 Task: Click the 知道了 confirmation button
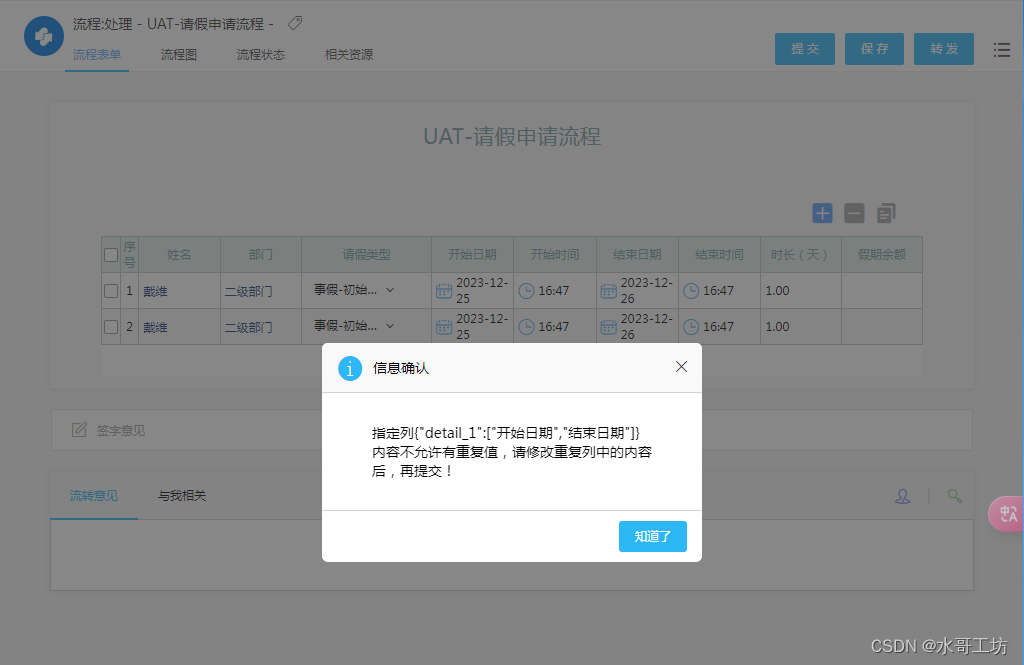[x=652, y=536]
